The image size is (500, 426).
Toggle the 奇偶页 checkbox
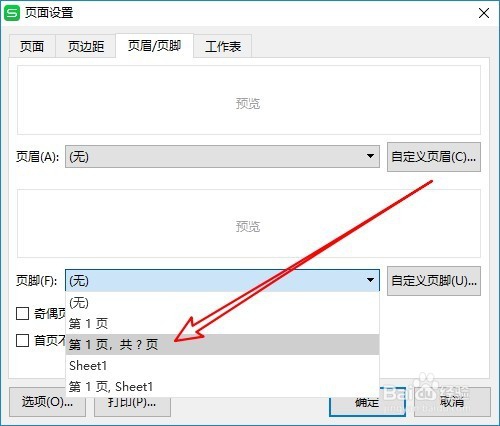click(23, 313)
